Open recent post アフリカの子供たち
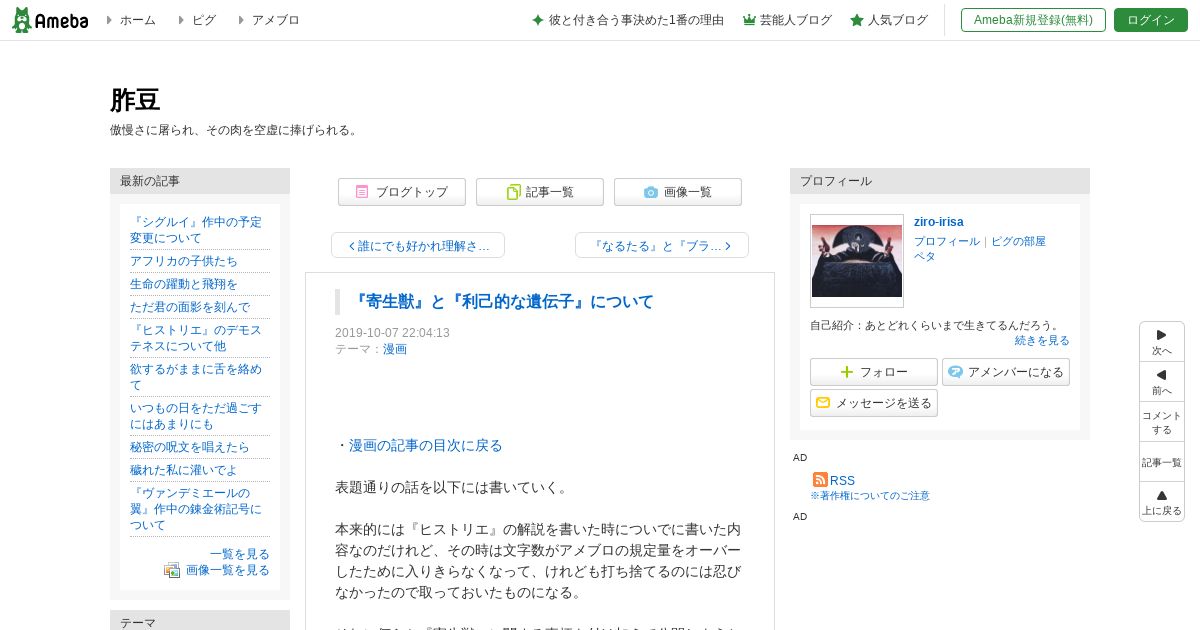Viewport: 1200px width, 630px height. [x=184, y=261]
